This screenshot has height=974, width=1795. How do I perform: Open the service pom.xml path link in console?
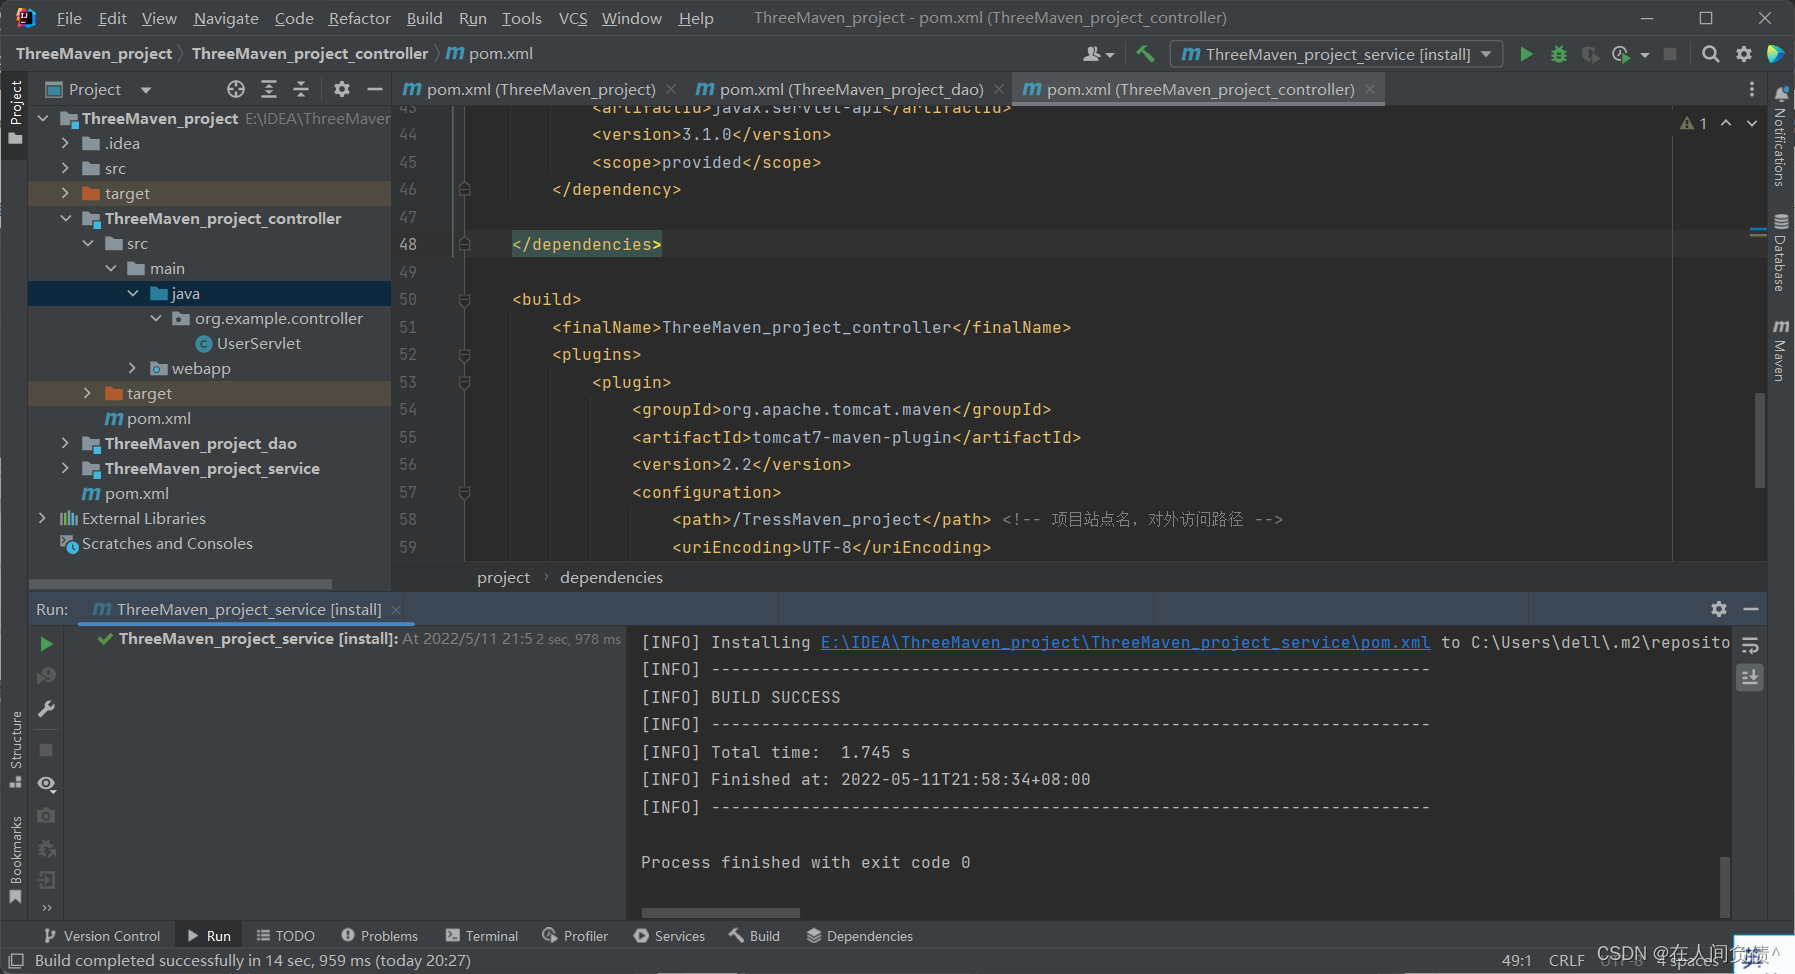(x=1125, y=642)
